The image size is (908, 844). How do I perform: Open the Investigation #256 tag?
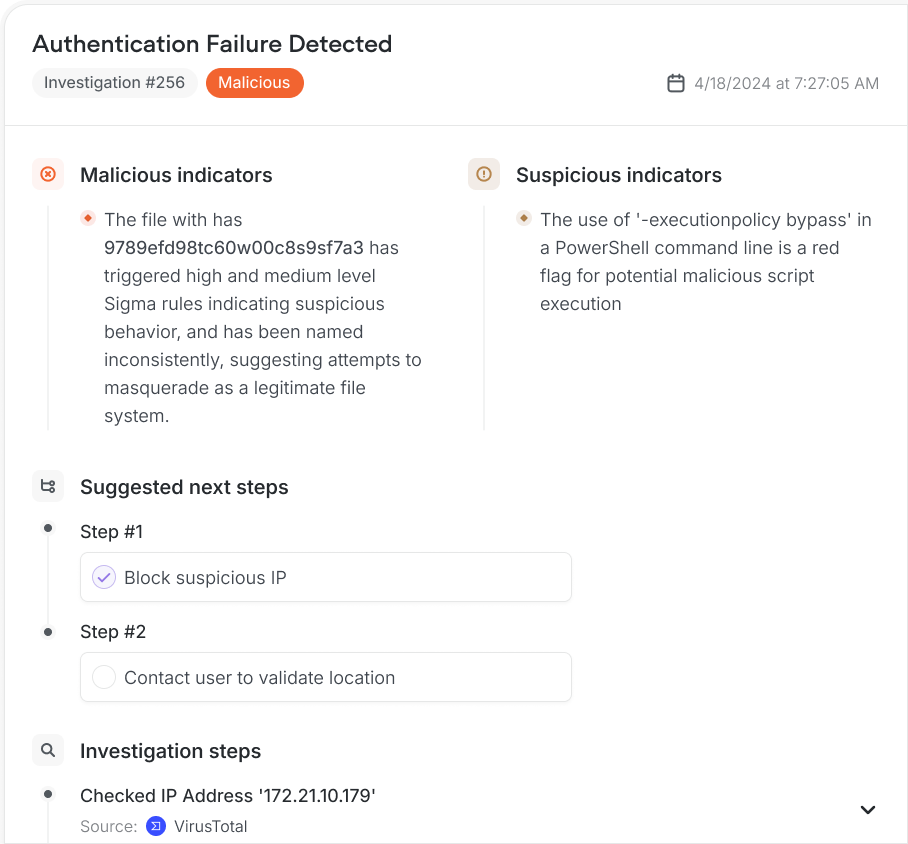tap(114, 83)
